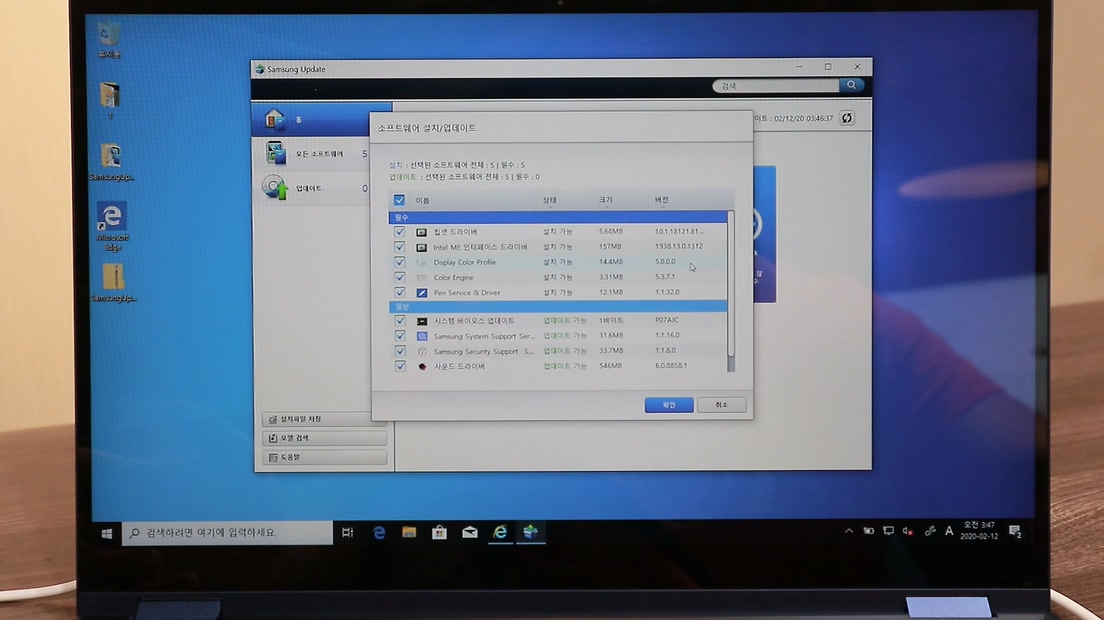Open the Recycle Bin desktop icon
The height and width of the screenshot is (620, 1104).
click(108, 39)
